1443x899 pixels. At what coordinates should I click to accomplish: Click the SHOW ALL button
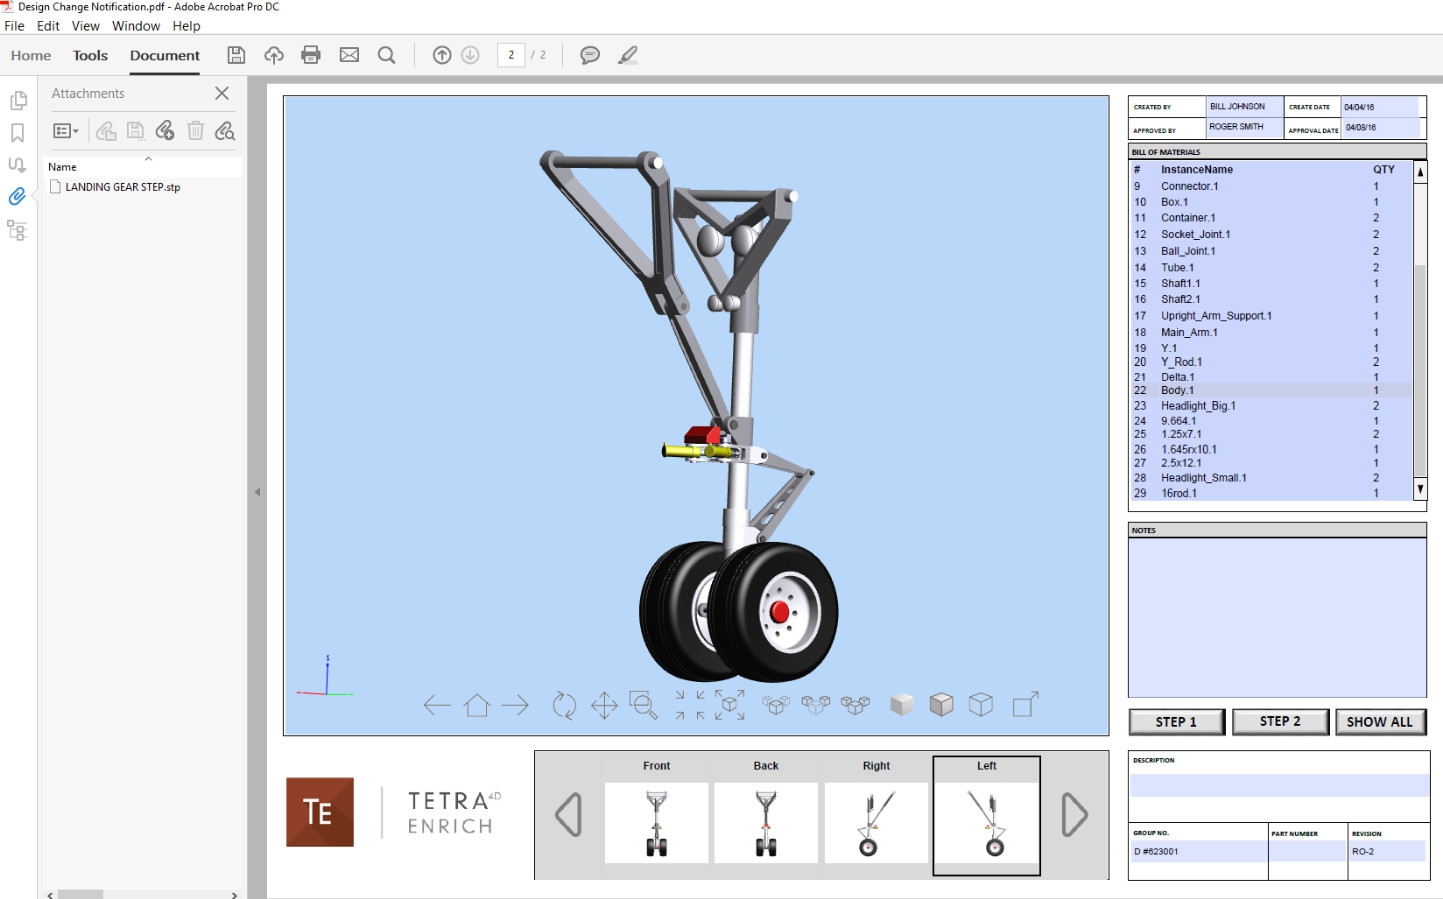coord(1380,722)
